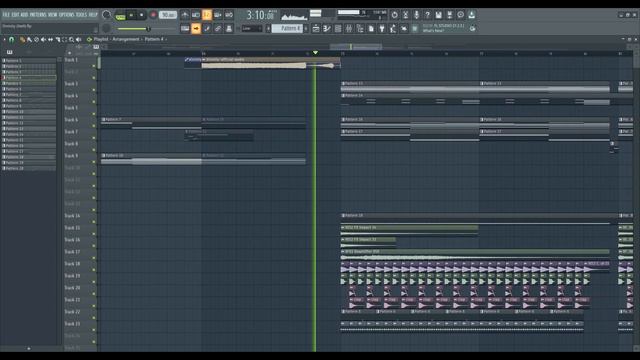Open the OPTIONS menu

point(67,15)
